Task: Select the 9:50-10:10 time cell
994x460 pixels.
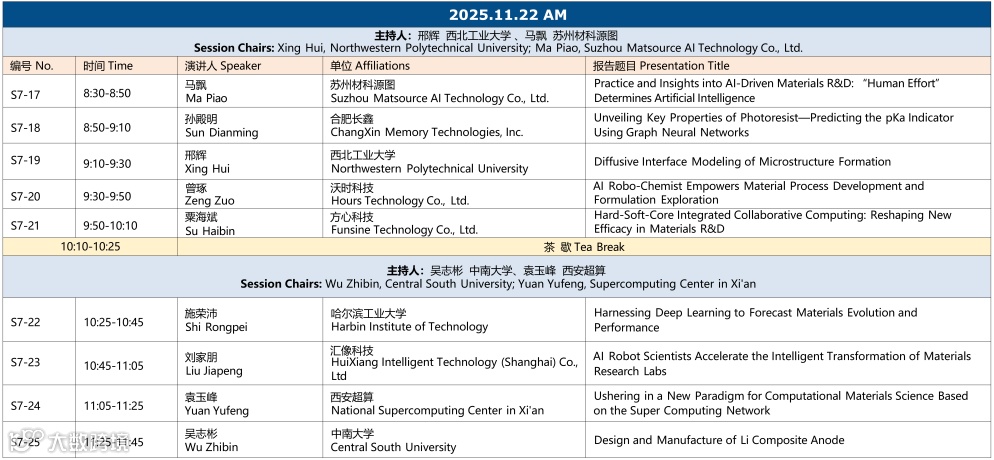Action: pyautogui.click(x=110, y=226)
